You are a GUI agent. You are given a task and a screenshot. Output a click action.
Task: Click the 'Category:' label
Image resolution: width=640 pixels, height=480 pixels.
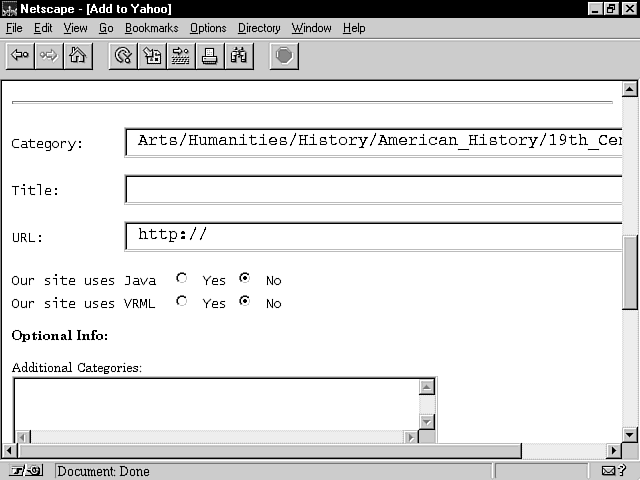(47, 144)
